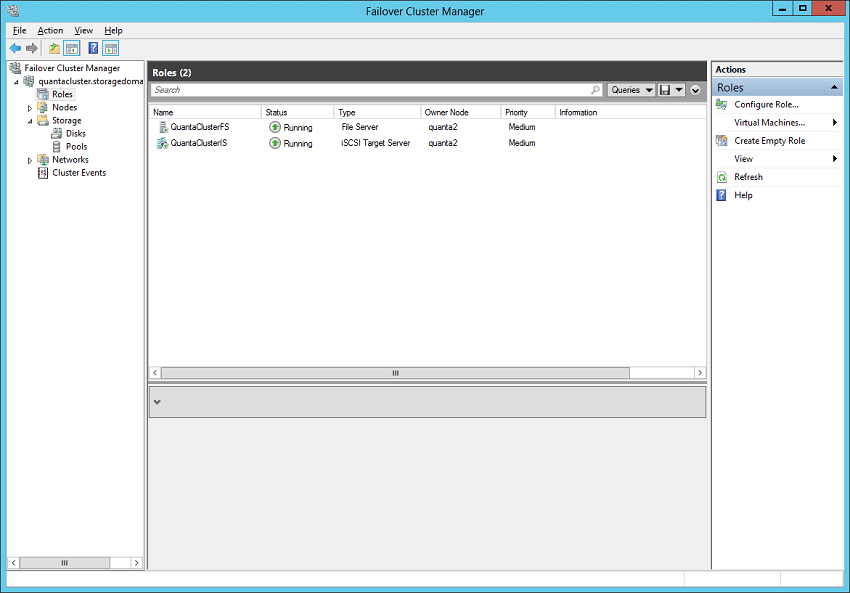Expand the Nodes tree node
The height and width of the screenshot is (593, 850).
[x=30, y=108]
